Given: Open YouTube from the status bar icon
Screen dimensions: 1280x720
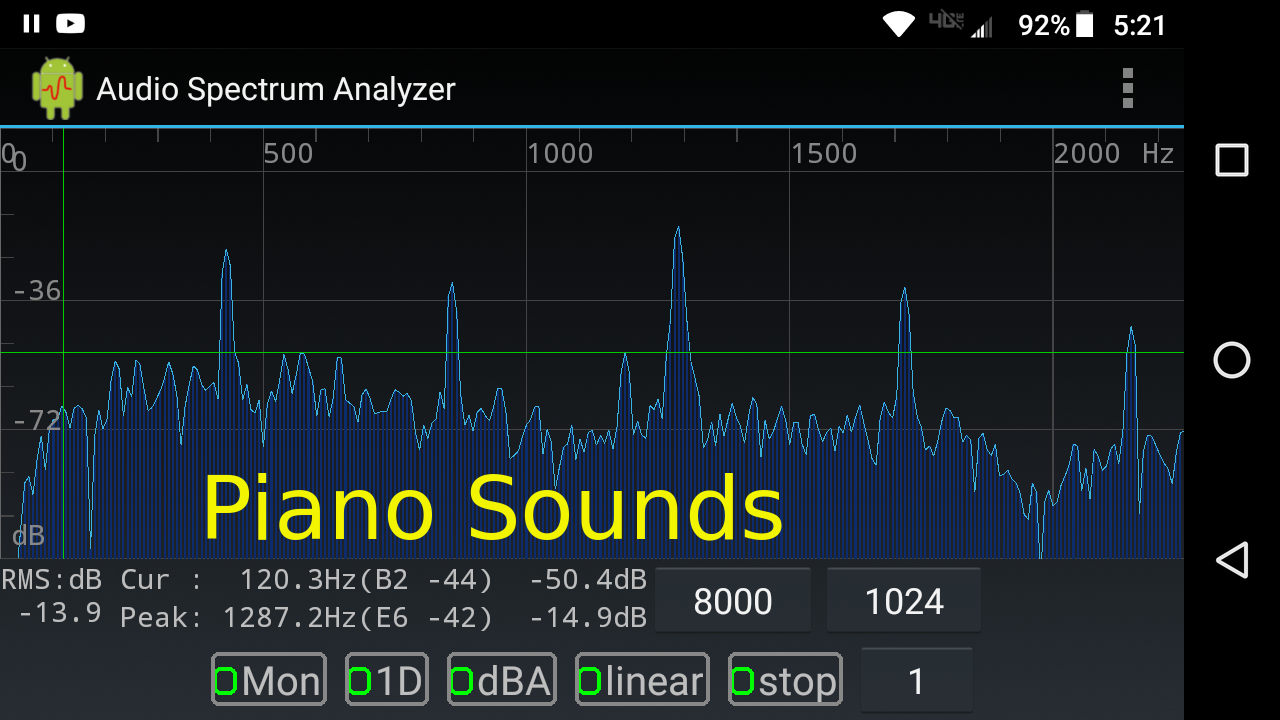Looking at the screenshot, I should [x=70, y=23].
